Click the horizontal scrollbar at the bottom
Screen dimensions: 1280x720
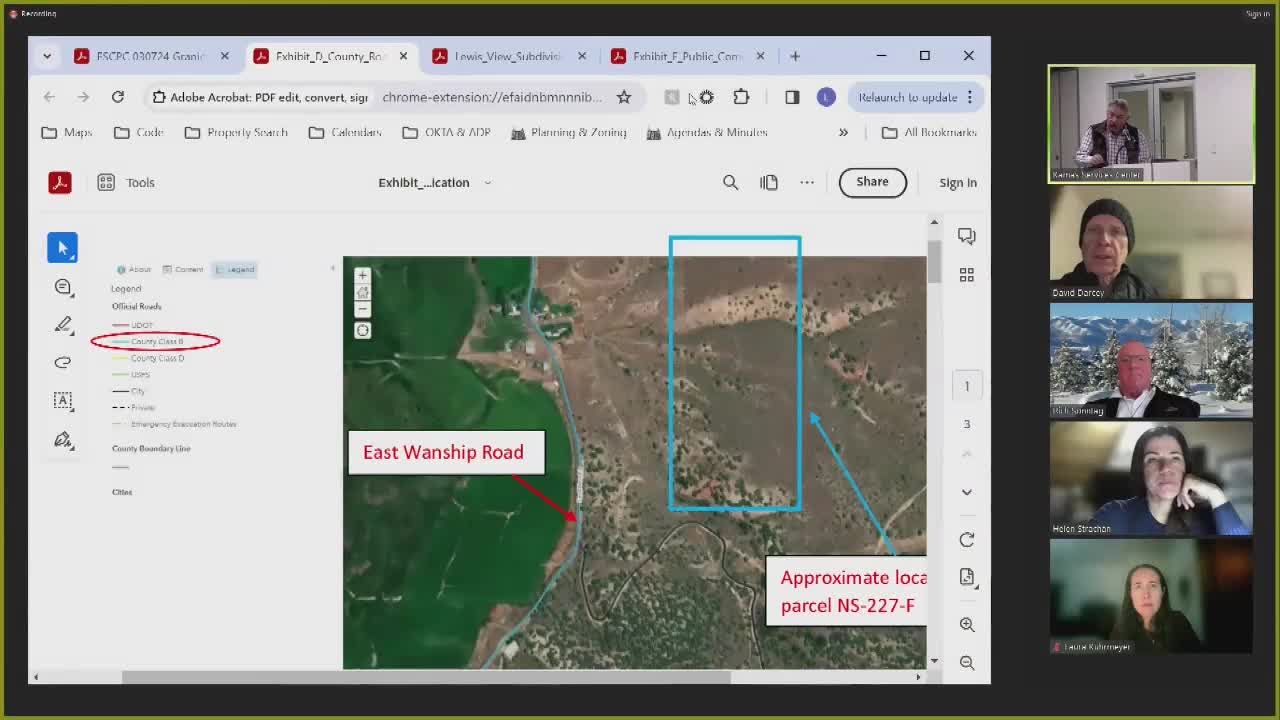click(426, 677)
